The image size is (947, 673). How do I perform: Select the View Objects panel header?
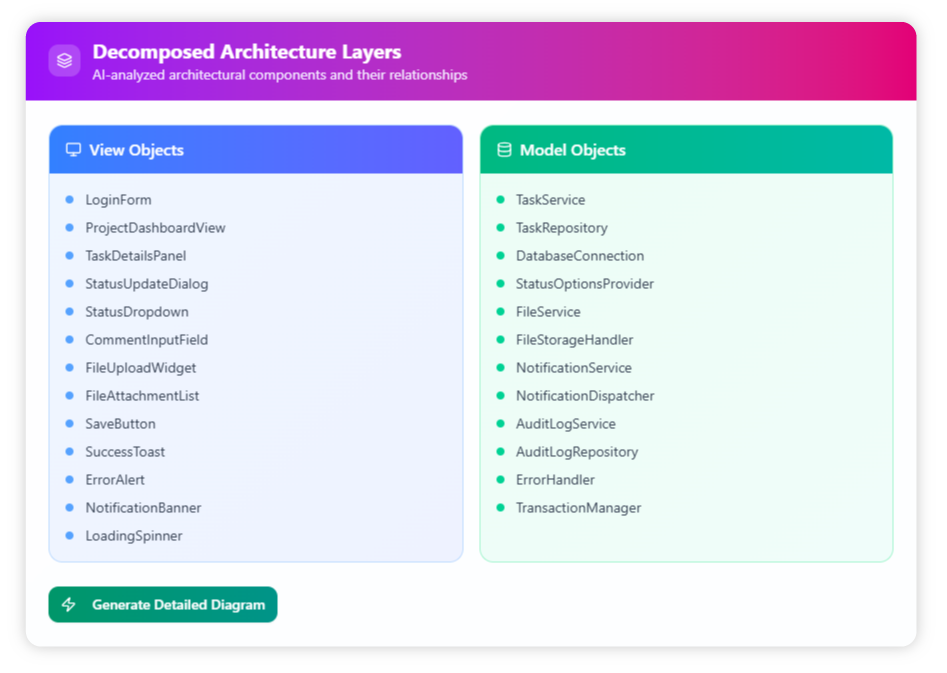click(255, 150)
